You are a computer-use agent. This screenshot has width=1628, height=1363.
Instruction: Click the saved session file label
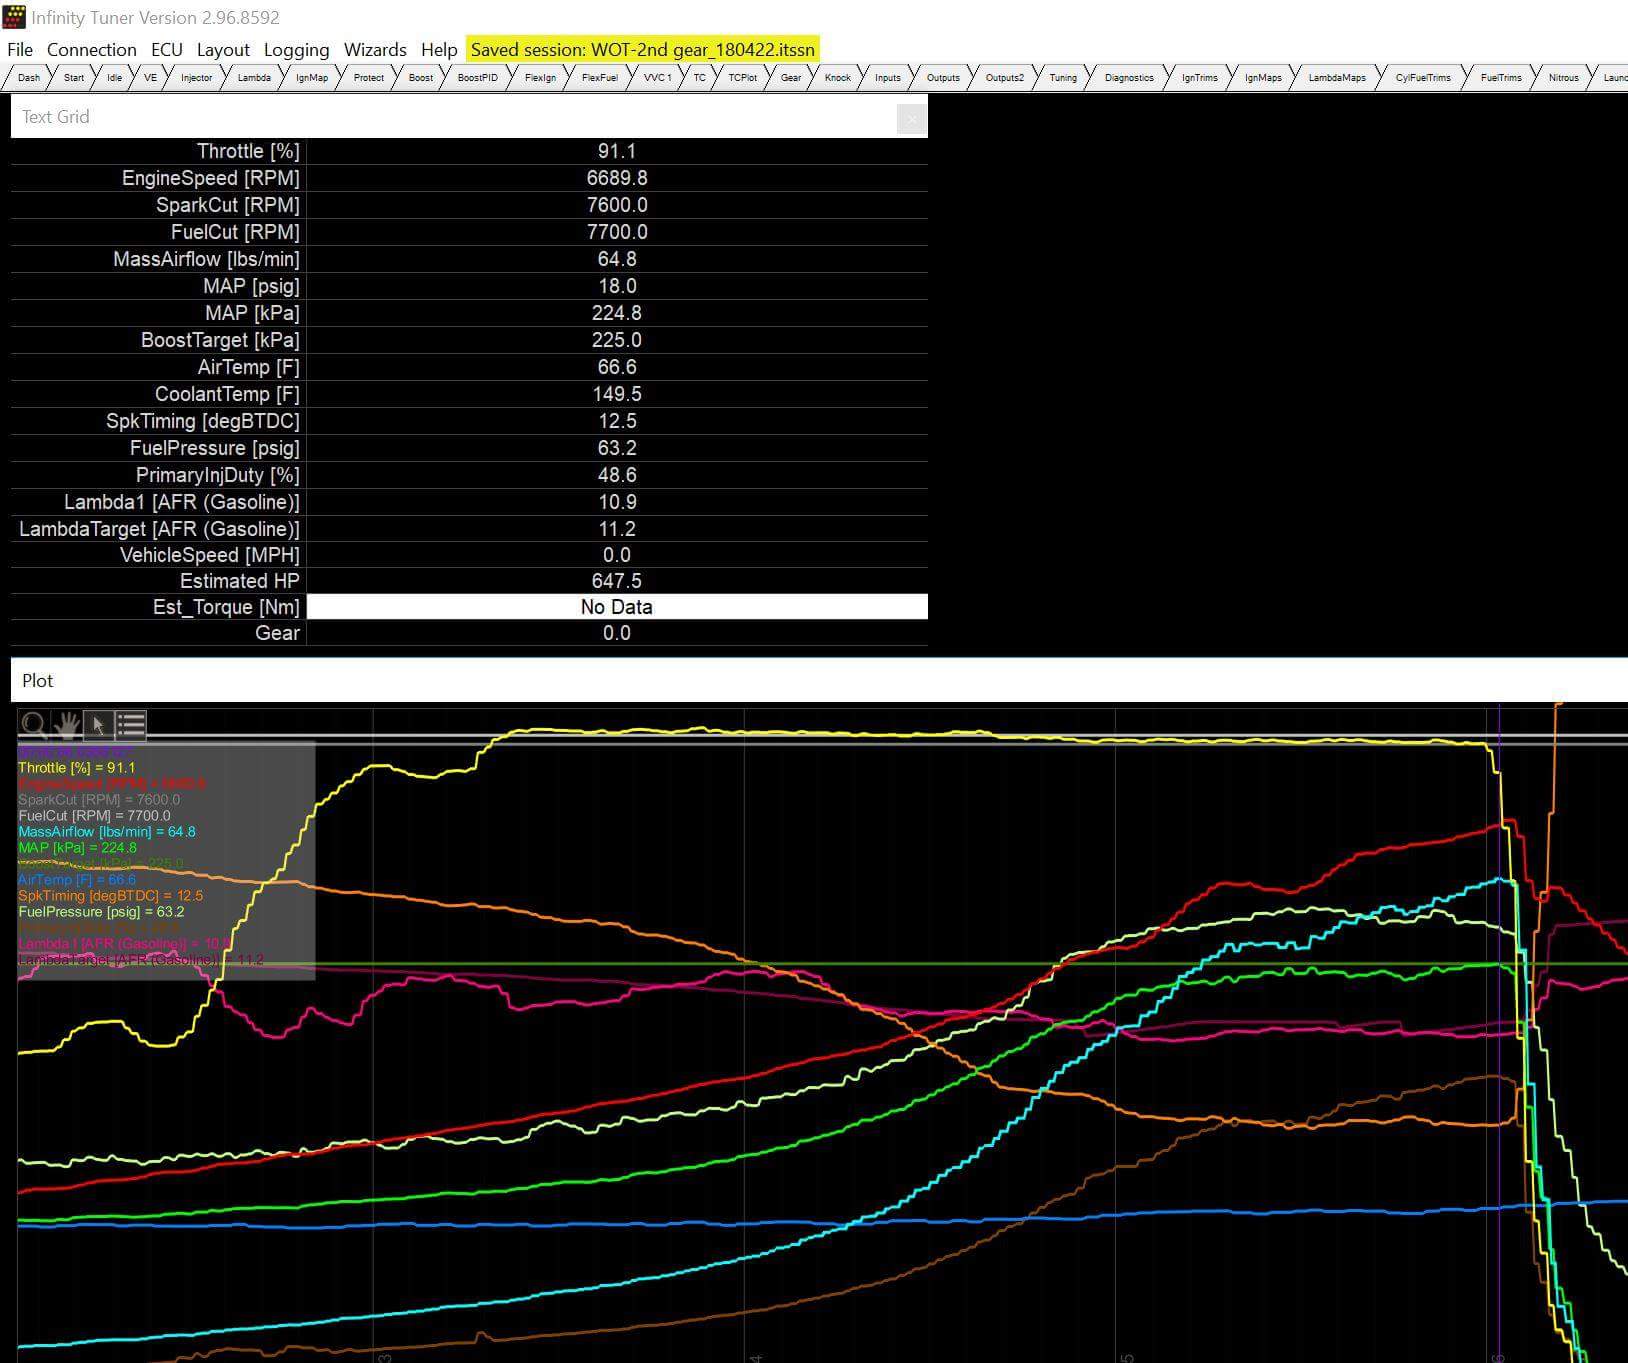pos(642,50)
